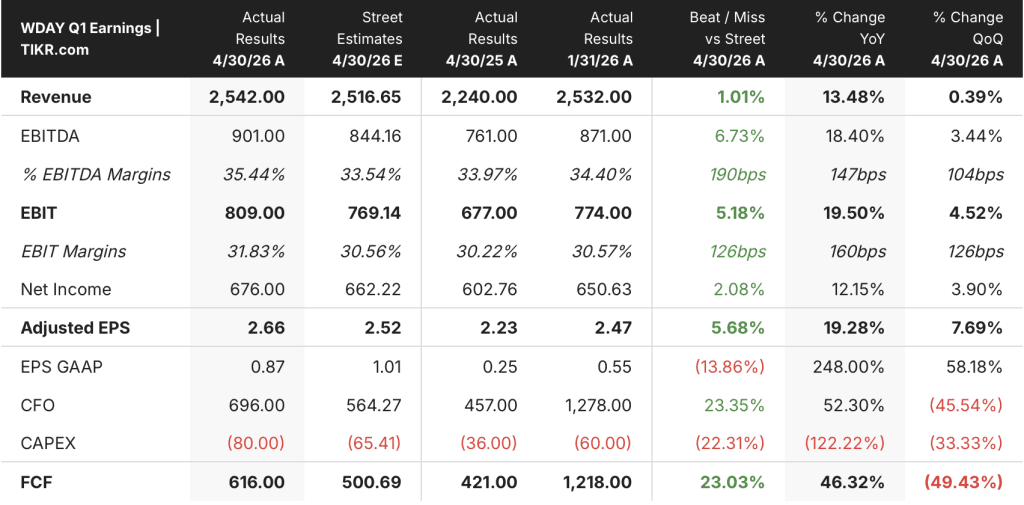The image size is (1024, 505).
Task: Click EPS GAAP miss value (13.86%)
Action: pyautogui.click(x=729, y=367)
